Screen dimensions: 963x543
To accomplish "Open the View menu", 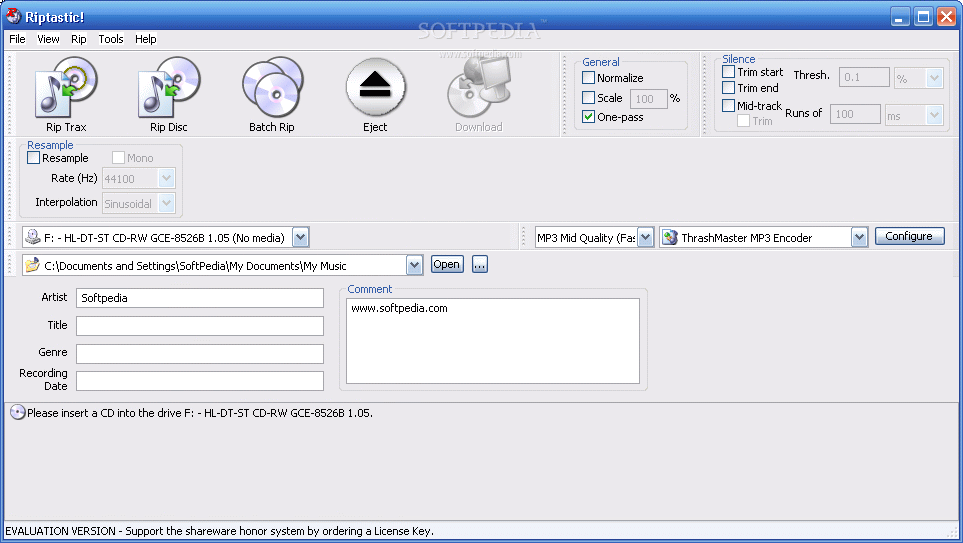I will click(x=48, y=39).
